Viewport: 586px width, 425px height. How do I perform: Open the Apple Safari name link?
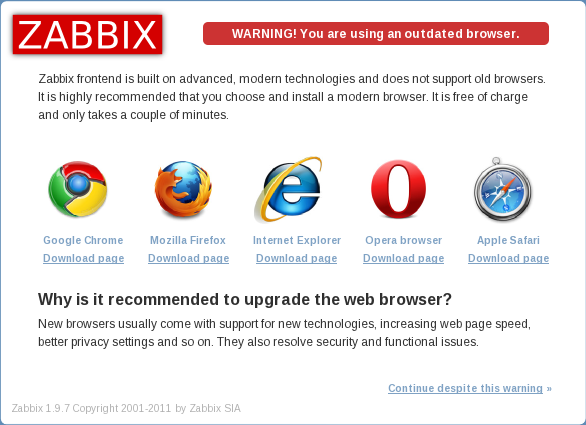pos(508,240)
